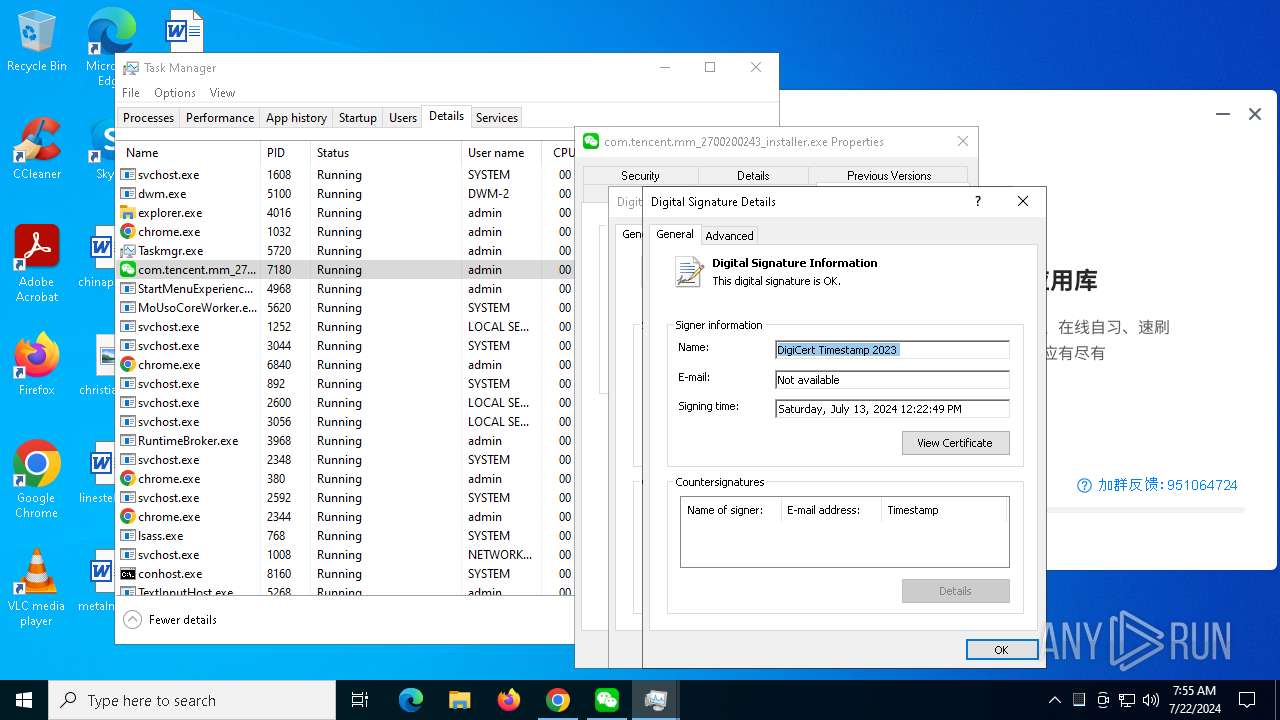Open VLC media player shortcut
This screenshot has height=720, width=1280.
tap(36, 588)
